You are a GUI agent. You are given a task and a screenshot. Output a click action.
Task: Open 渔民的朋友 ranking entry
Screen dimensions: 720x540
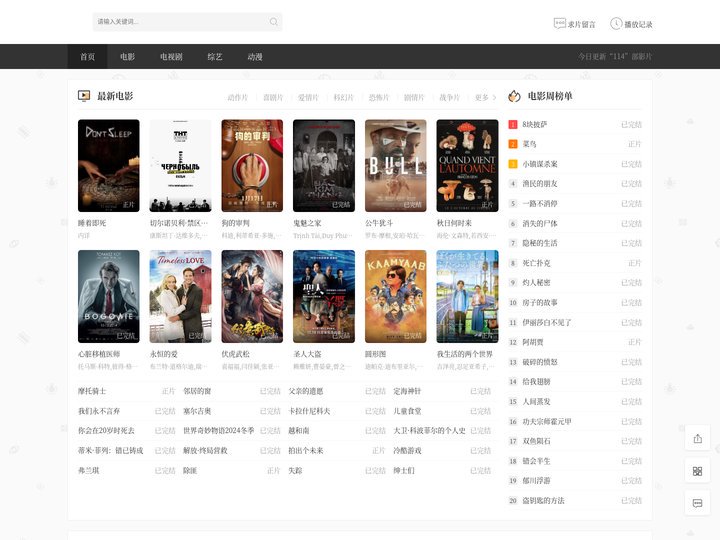(x=540, y=184)
